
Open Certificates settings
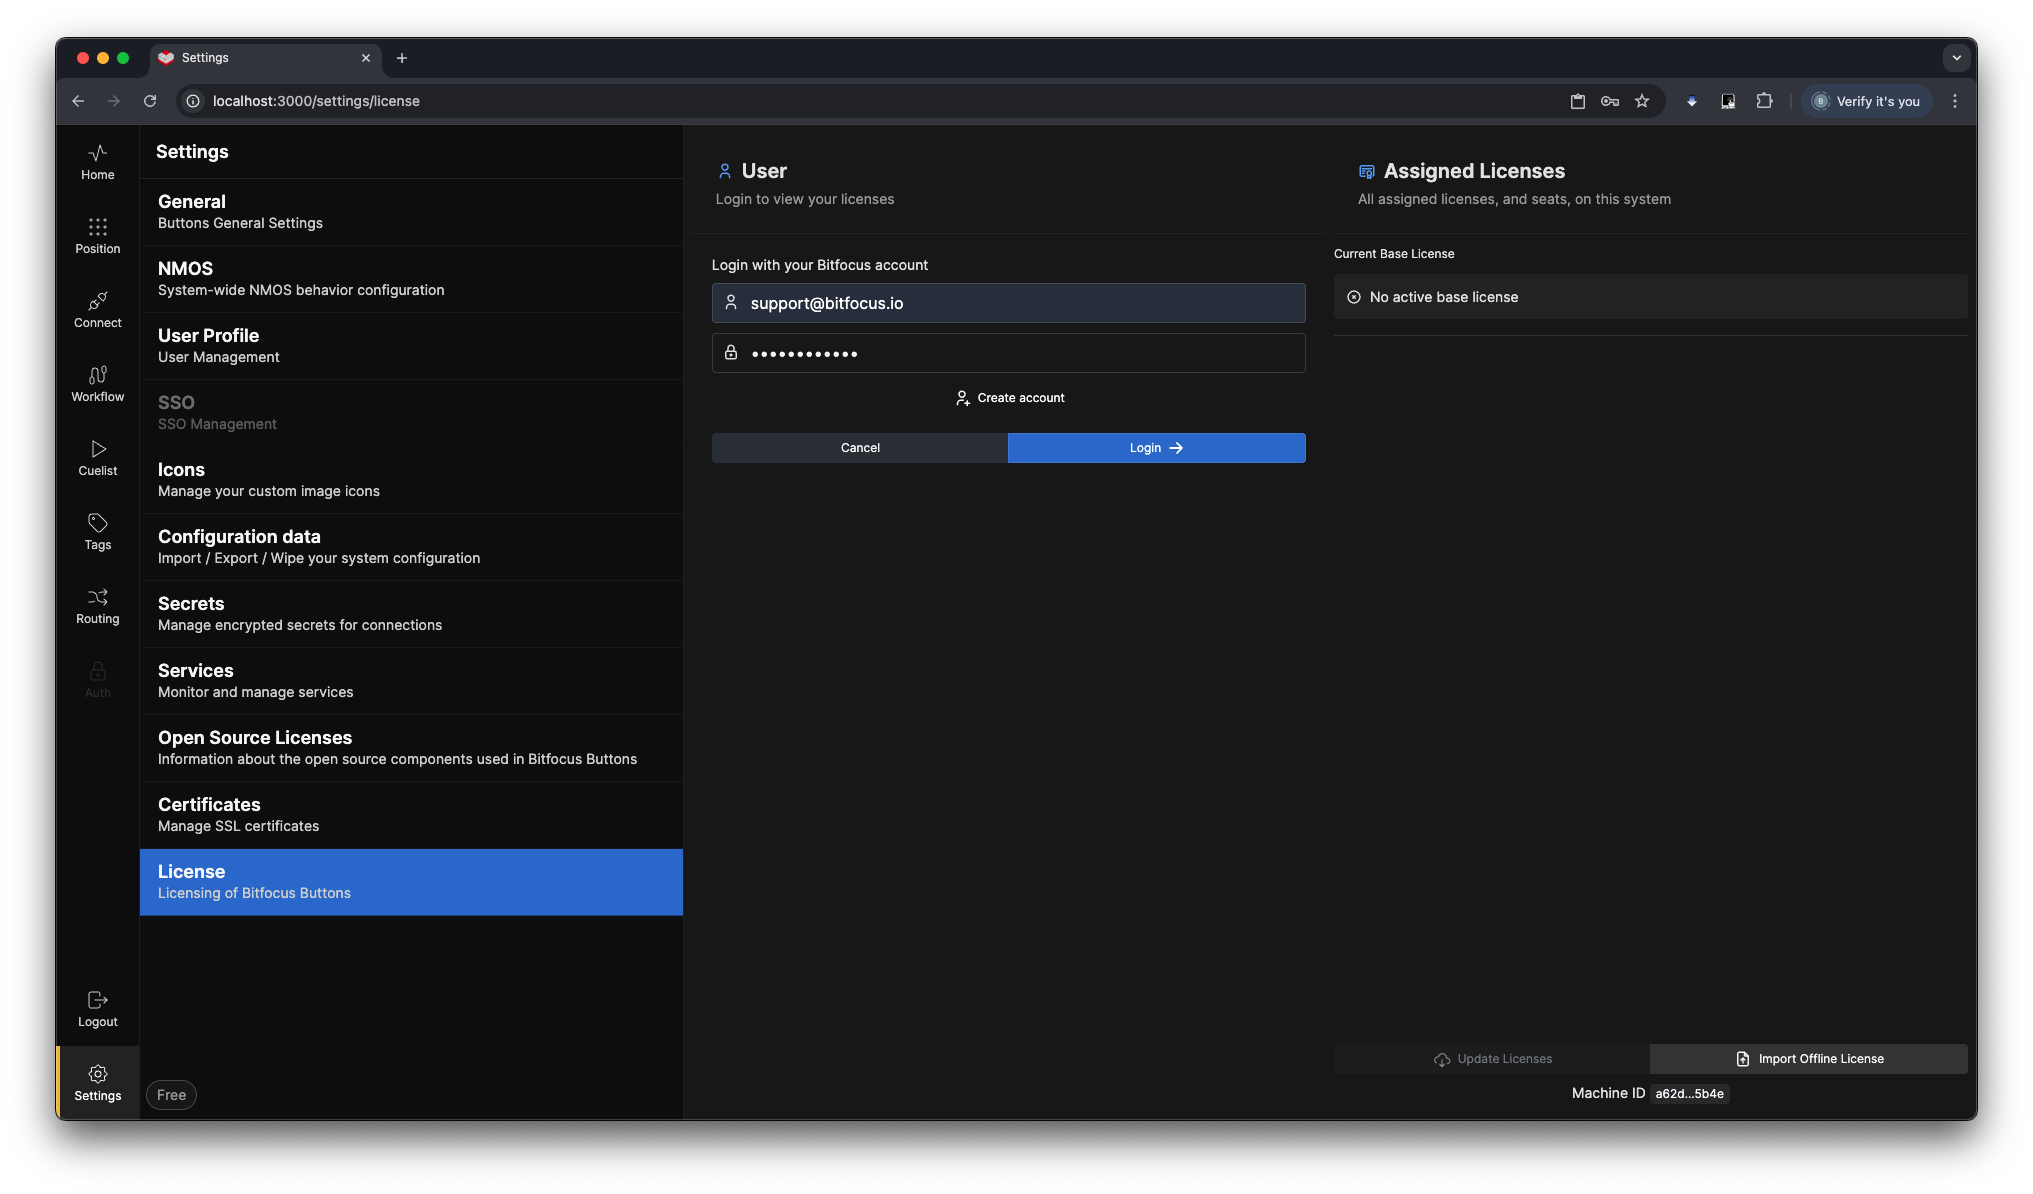[411, 815]
